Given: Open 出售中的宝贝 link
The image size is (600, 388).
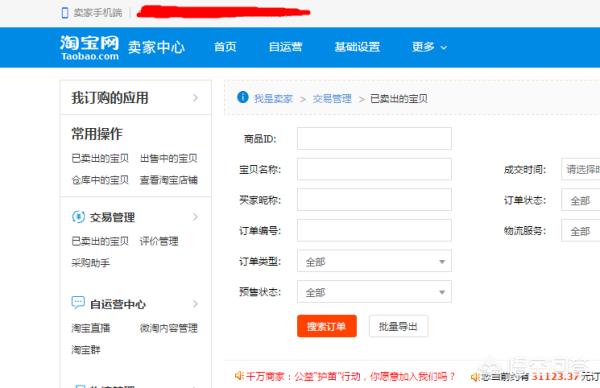Looking at the screenshot, I should pos(168,158).
